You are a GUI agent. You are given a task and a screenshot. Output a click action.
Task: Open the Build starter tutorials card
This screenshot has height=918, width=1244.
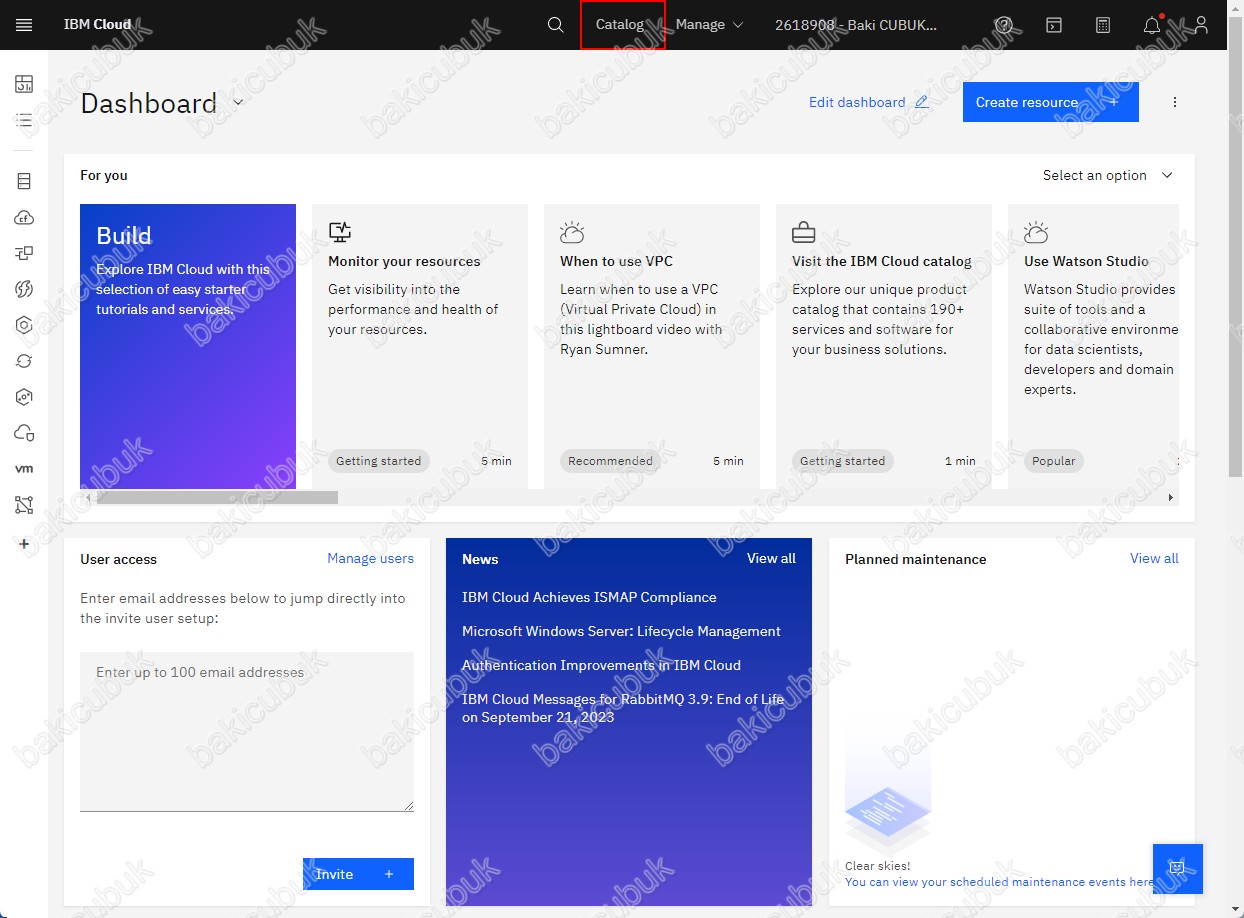188,346
